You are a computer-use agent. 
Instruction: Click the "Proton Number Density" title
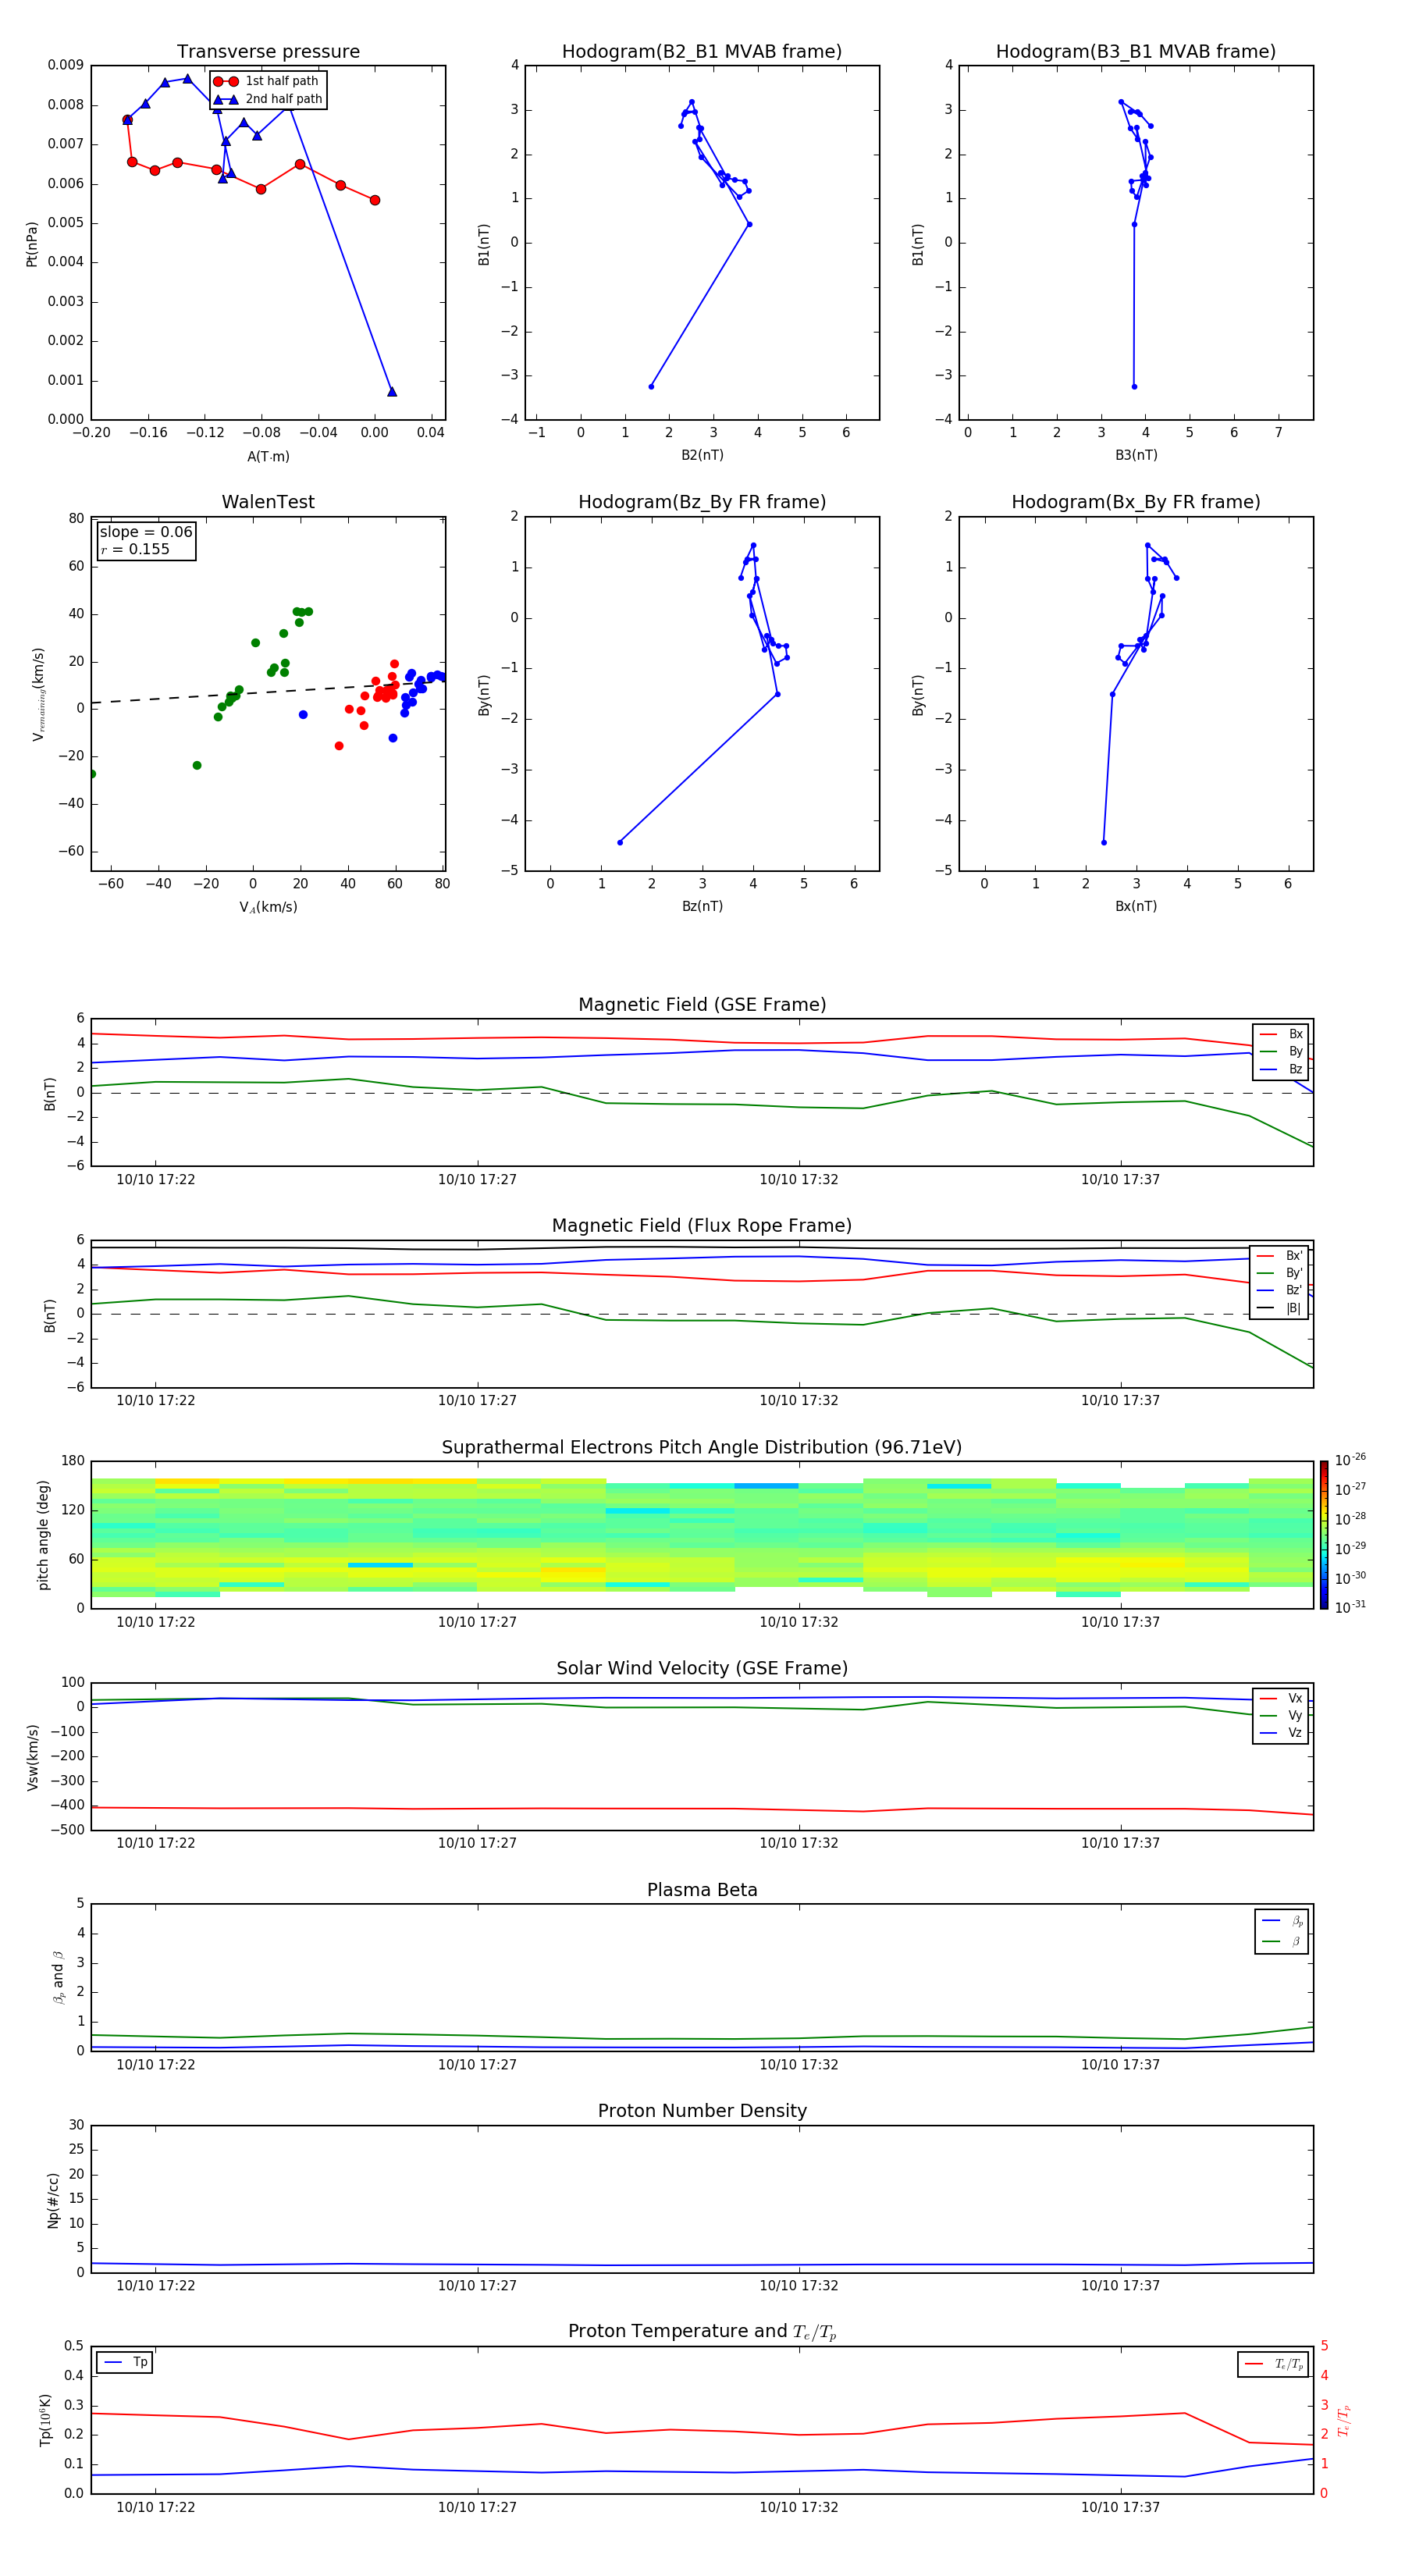(702, 2111)
